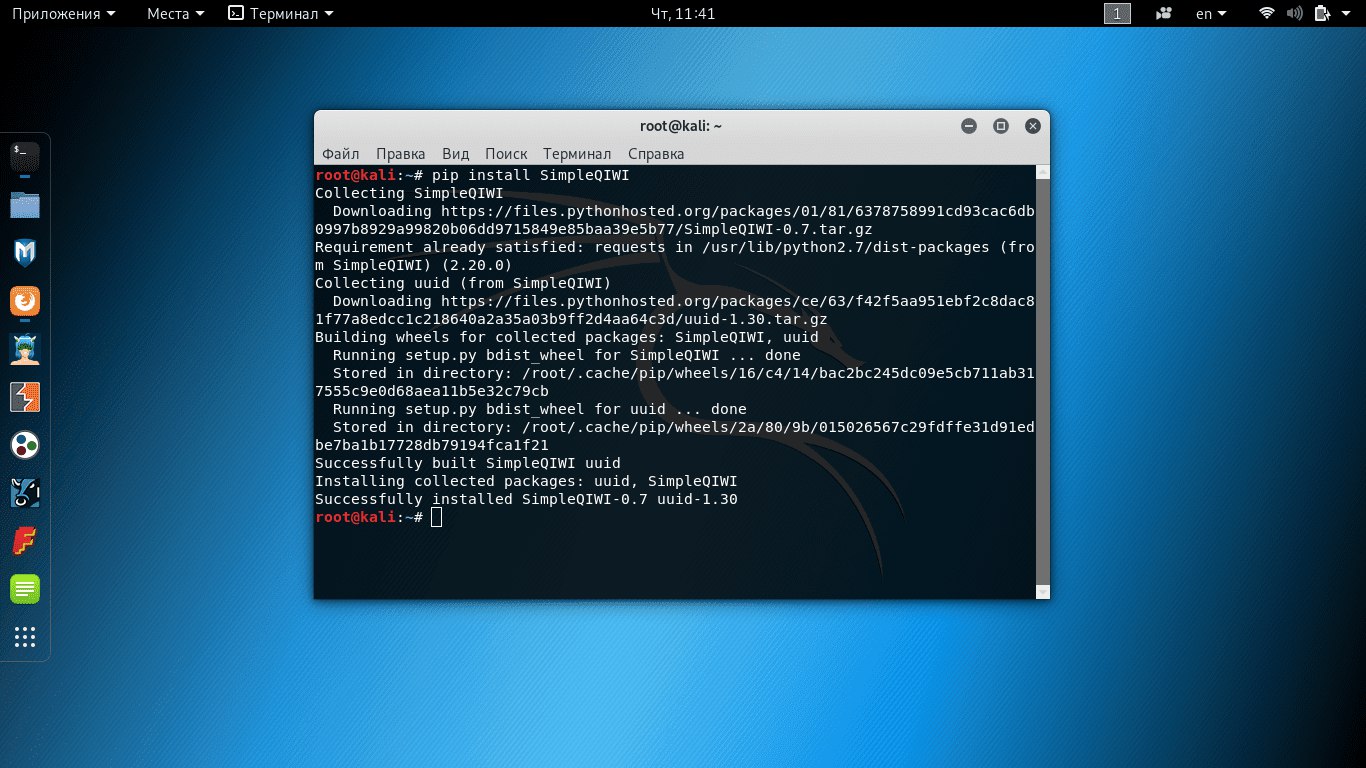
Task: Open the Terminal launcher in the dock
Action: 25,156
